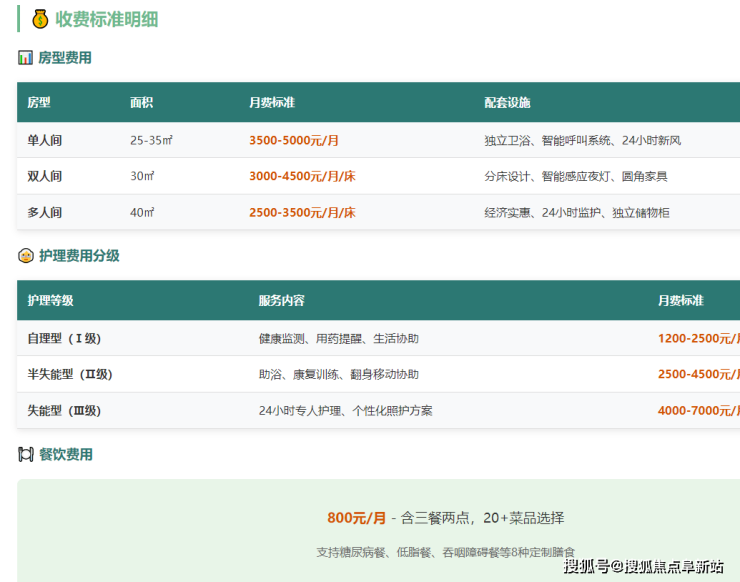Click the 3000-4500元/月/床 price
740x582 pixels.
click(x=302, y=176)
